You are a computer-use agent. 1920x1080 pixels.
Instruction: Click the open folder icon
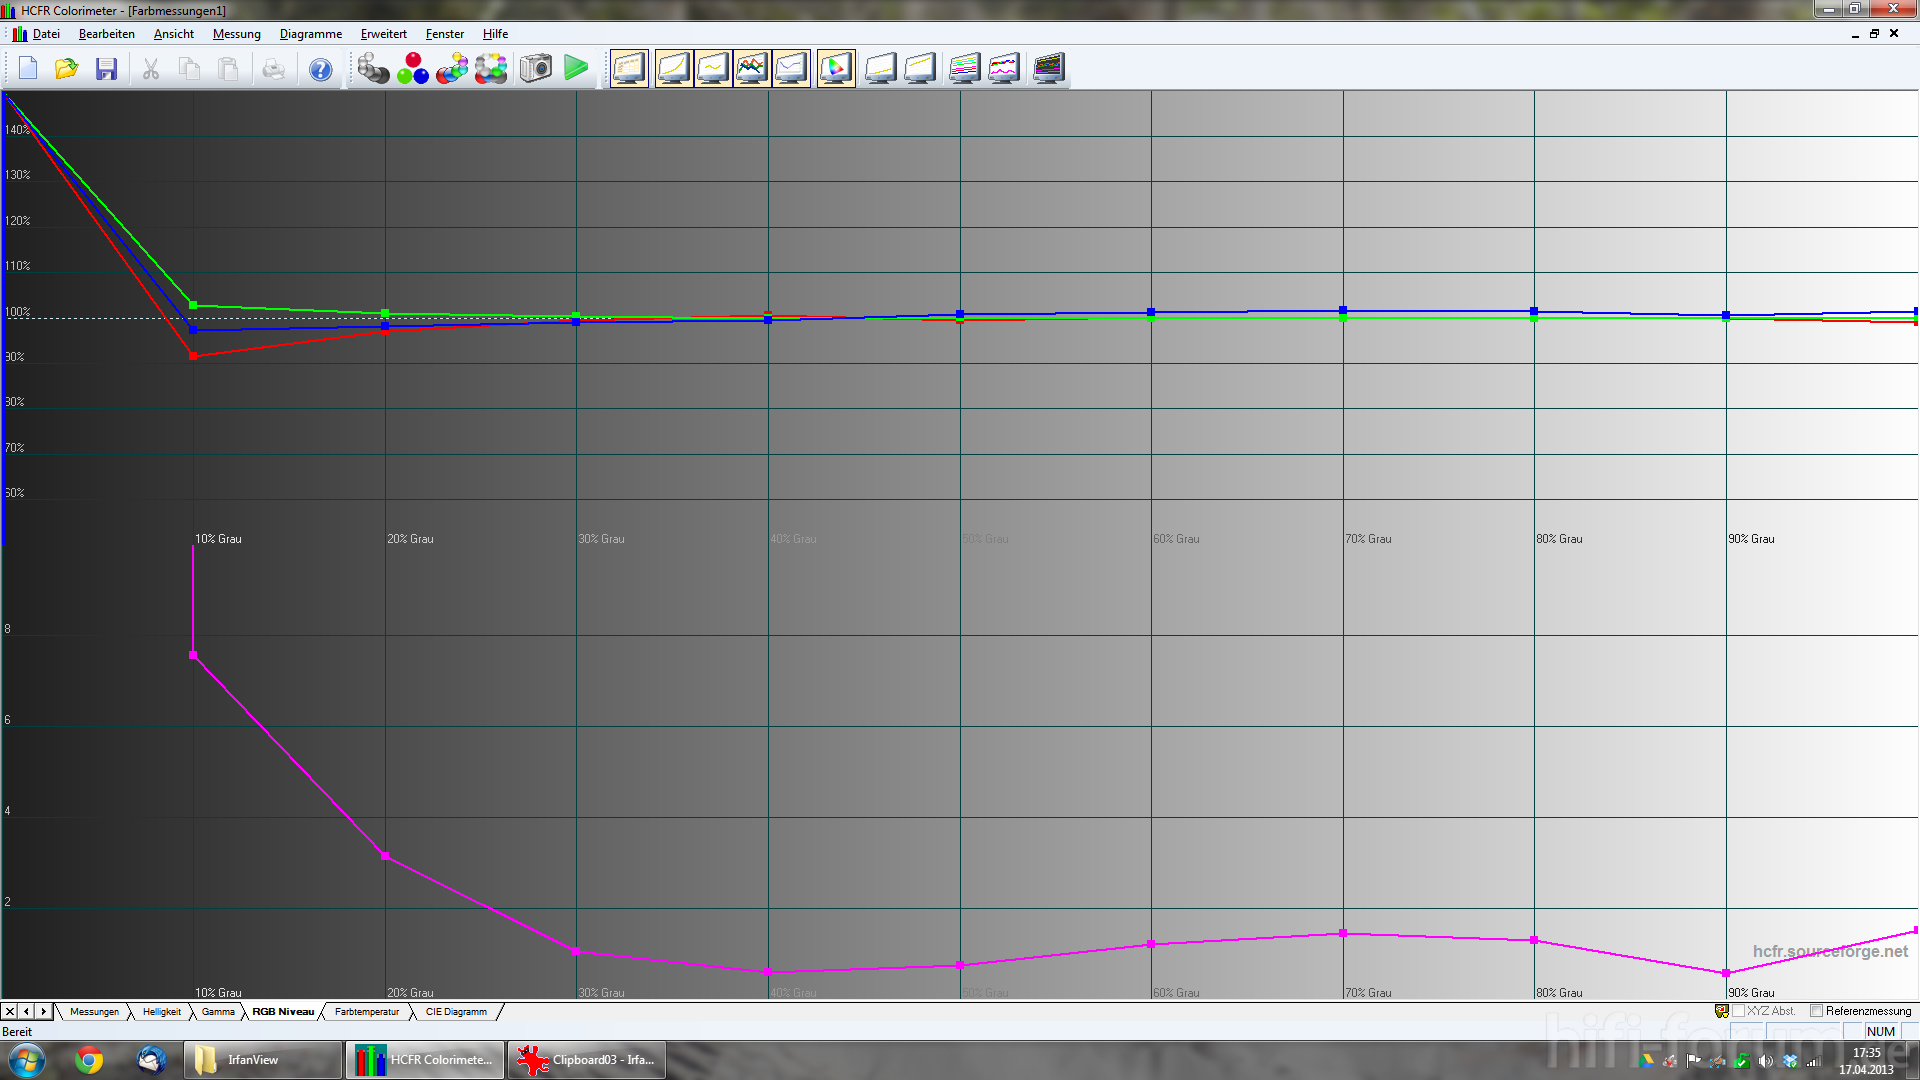pos(67,69)
